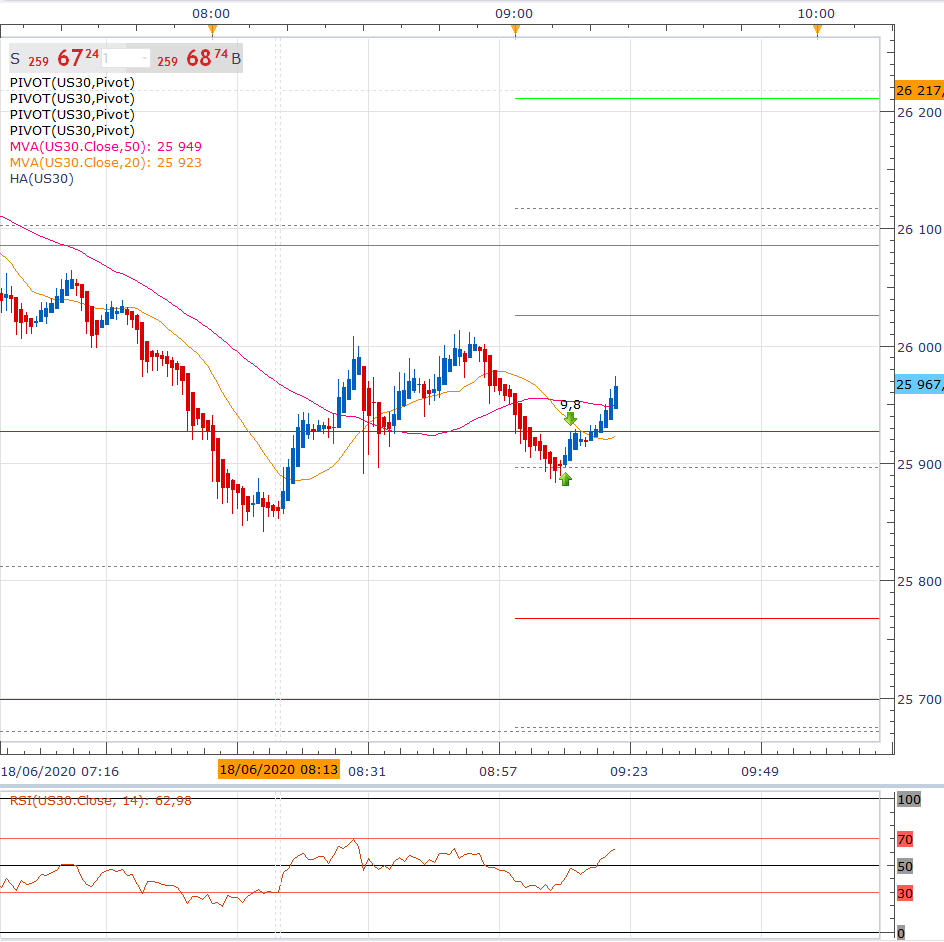Click the RSI 50 midline level label
Image resolution: width=944 pixels, height=942 pixels.
pyautogui.click(x=905, y=866)
